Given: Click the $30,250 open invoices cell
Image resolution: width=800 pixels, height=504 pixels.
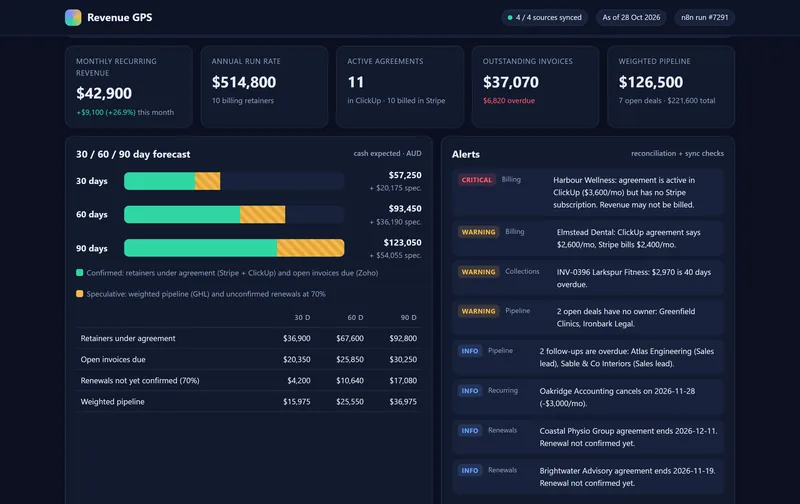Looking at the screenshot, I should click(403, 360).
